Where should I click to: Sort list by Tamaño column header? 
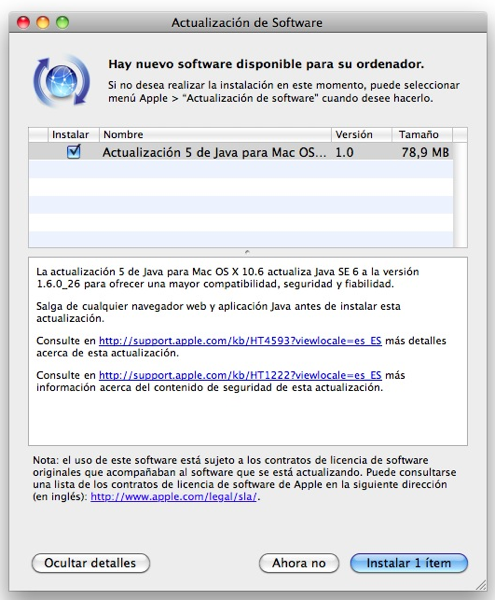tap(422, 135)
